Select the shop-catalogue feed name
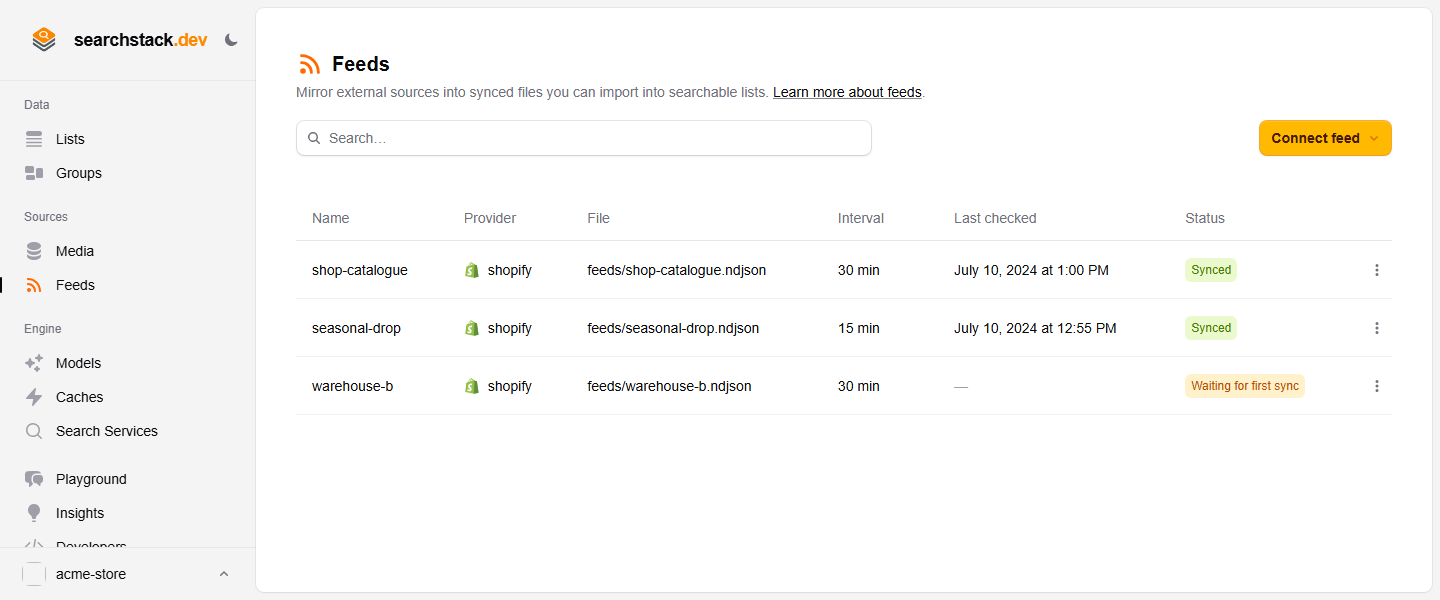 [360, 270]
